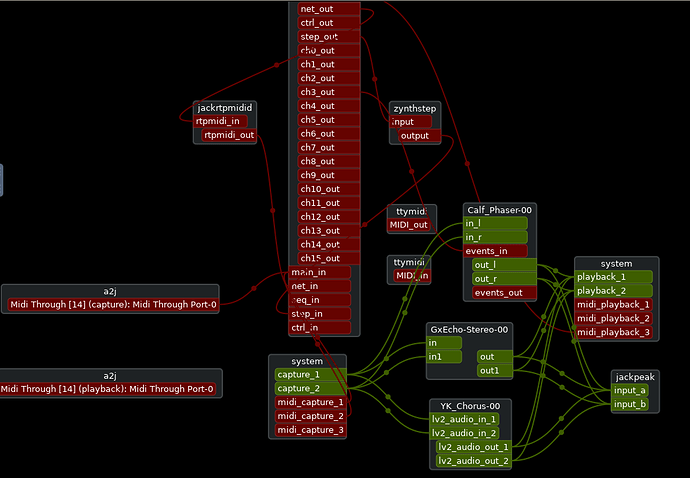Viewport: 690px width, 478px height.
Task: Click the ch0_out port
Action: (329, 51)
